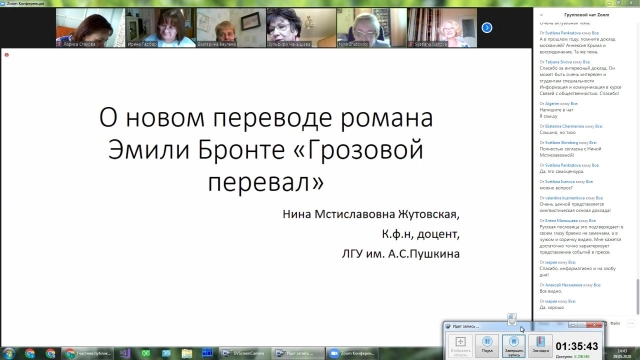Open the Visual Studio taskbar icon
Image resolution: width=640 pixels, height=360 pixels.
point(125,353)
